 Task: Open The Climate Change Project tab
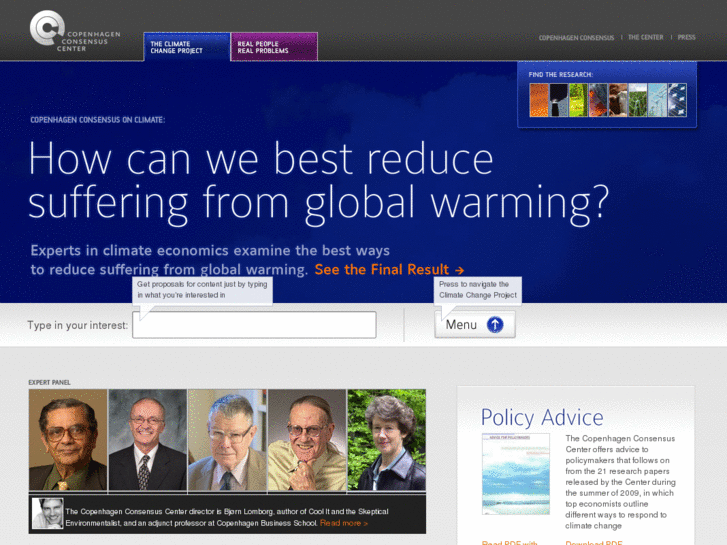pyautogui.click(x=186, y=47)
